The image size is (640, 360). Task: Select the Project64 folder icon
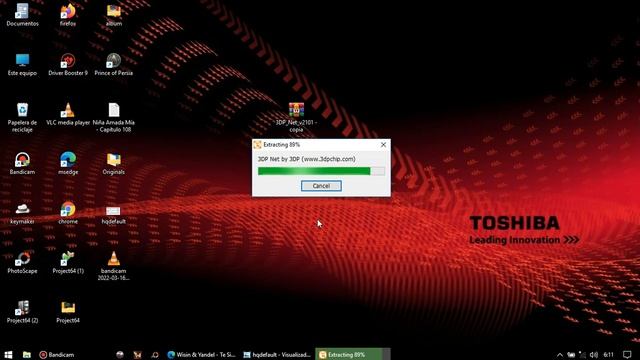[68, 312]
